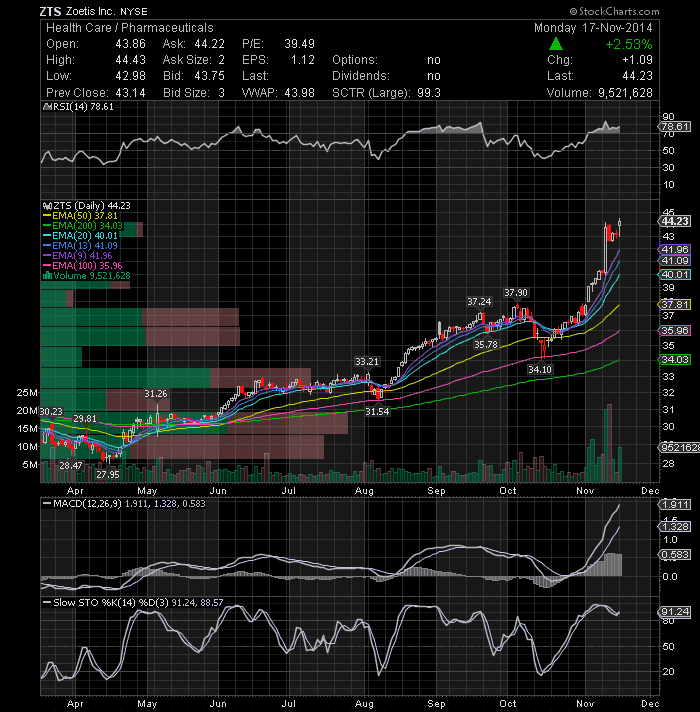Image resolution: width=700 pixels, height=712 pixels.
Task: Select the Prev Close value 43.14
Action: pos(130,93)
